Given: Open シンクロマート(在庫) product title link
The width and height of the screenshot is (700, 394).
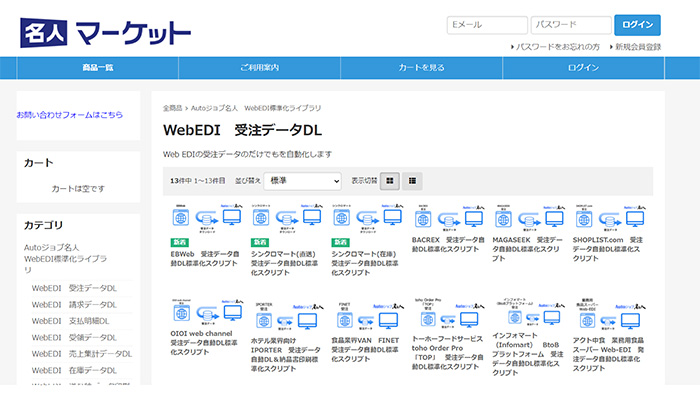Looking at the screenshot, I should tap(365, 263).
